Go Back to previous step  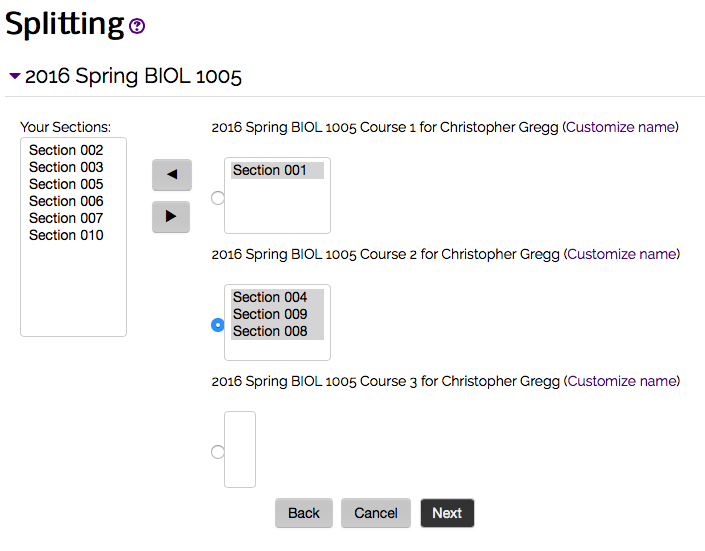click(304, 513)
